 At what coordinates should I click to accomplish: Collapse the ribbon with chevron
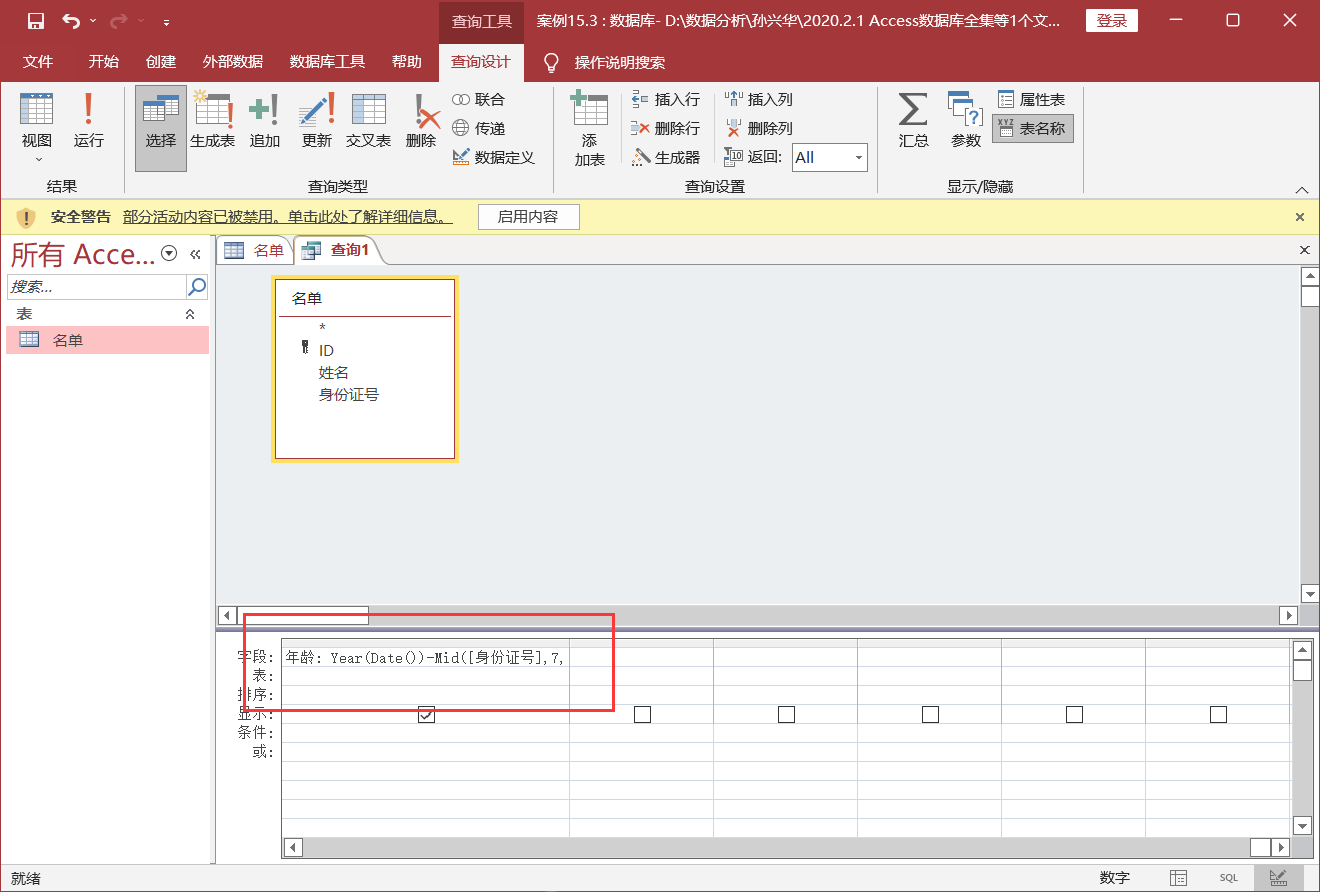tap(1301, 190)
